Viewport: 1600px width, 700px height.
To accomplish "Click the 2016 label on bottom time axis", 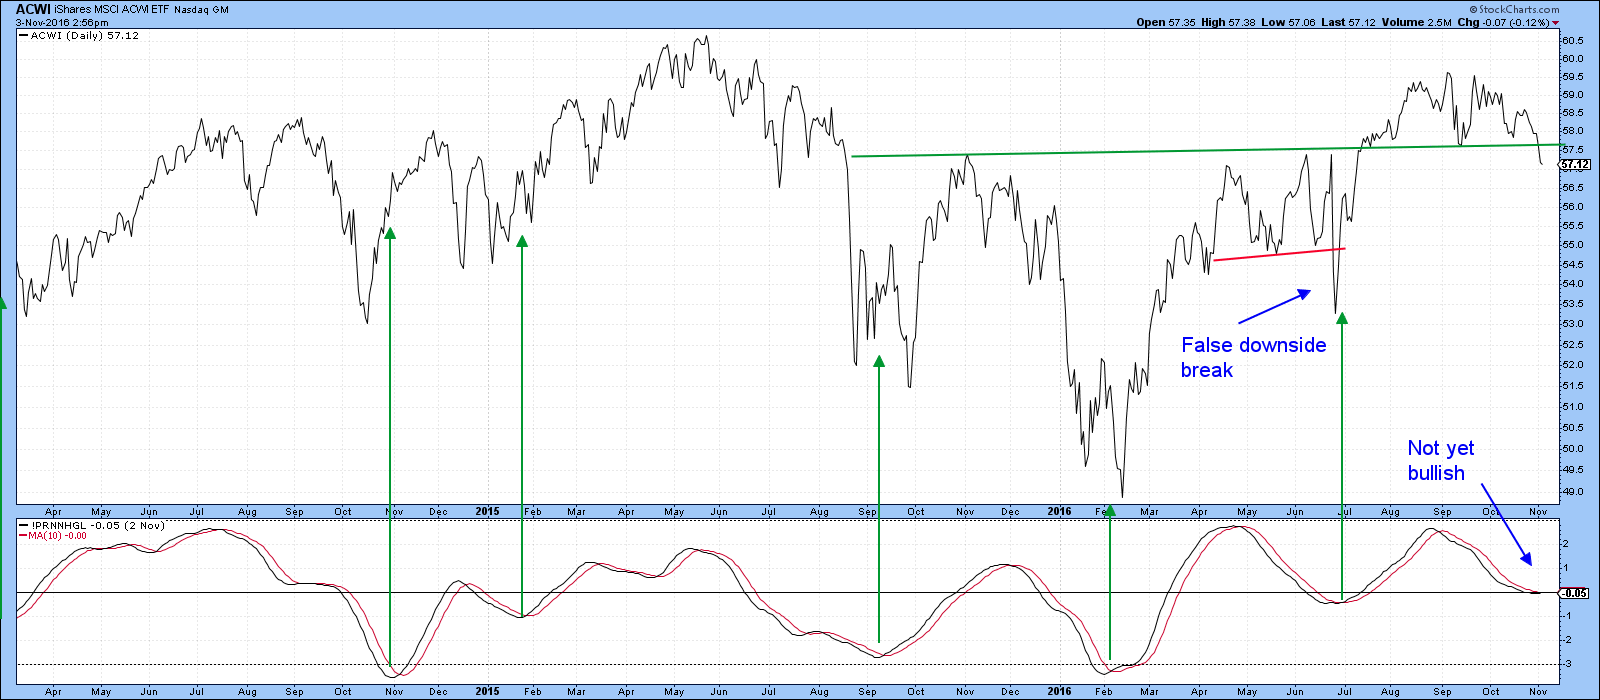I will tap(1059, 691).
